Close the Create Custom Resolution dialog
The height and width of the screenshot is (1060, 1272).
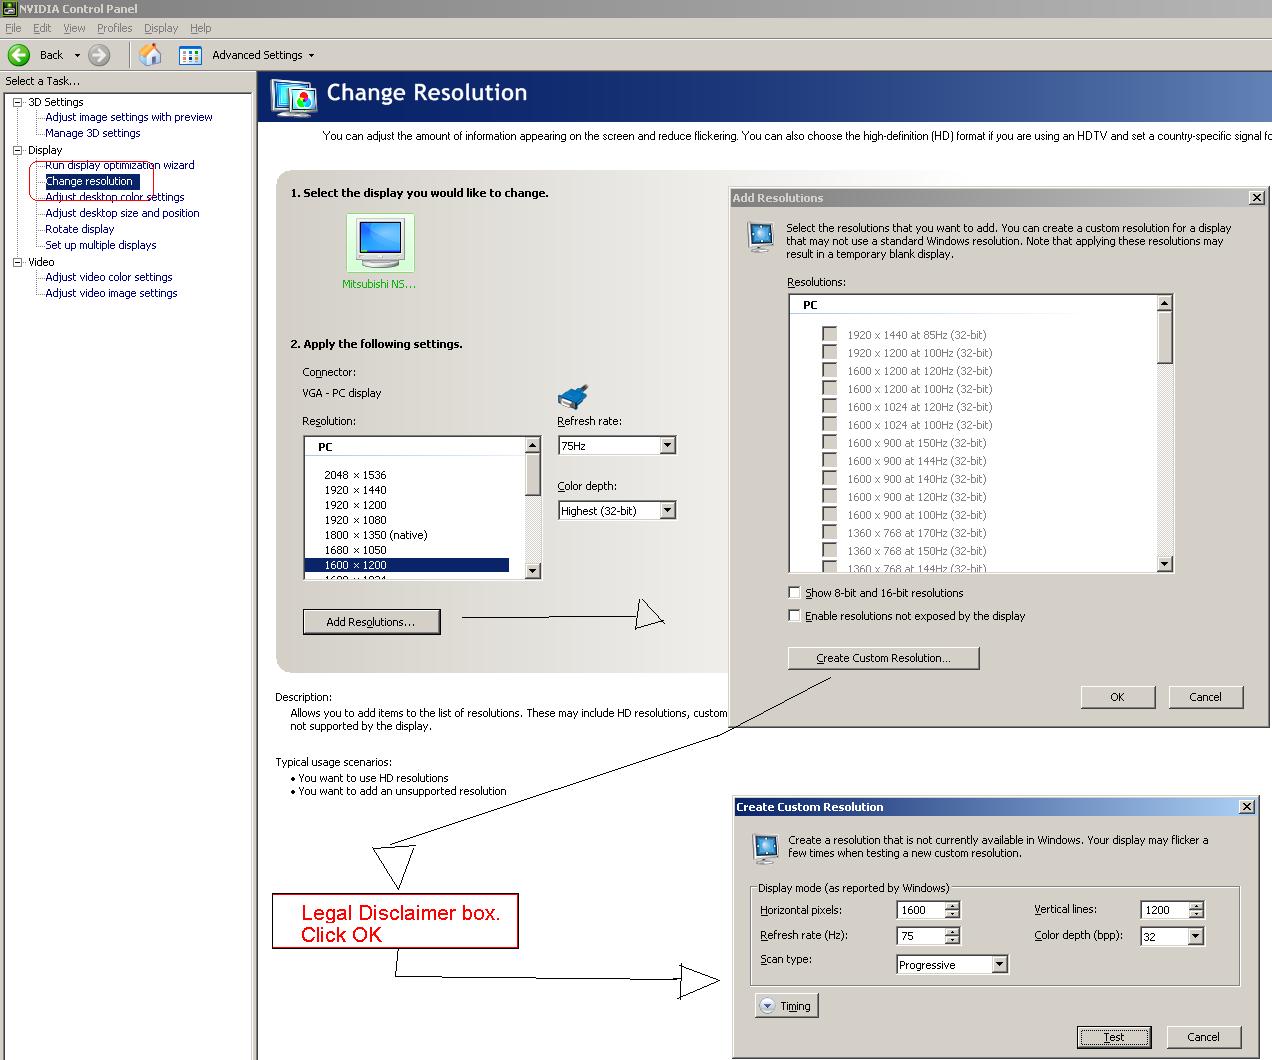pyautogui.click(x=1247, y=807)
